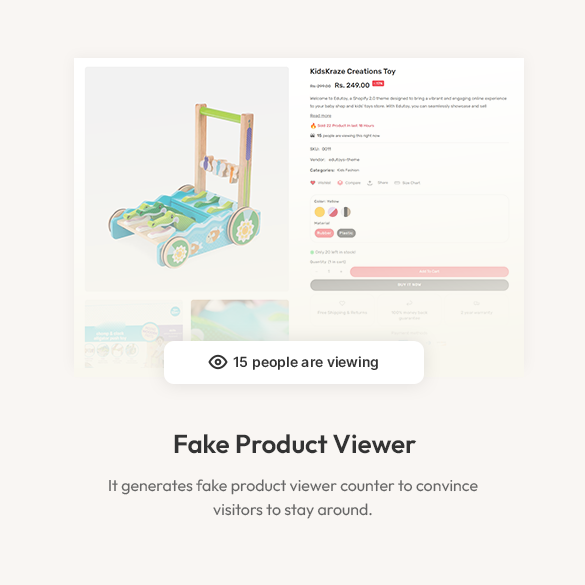This screenshot has height=585, width=585.
Task: Click the fire icon beside sold products text
Action: pos(313,126)
